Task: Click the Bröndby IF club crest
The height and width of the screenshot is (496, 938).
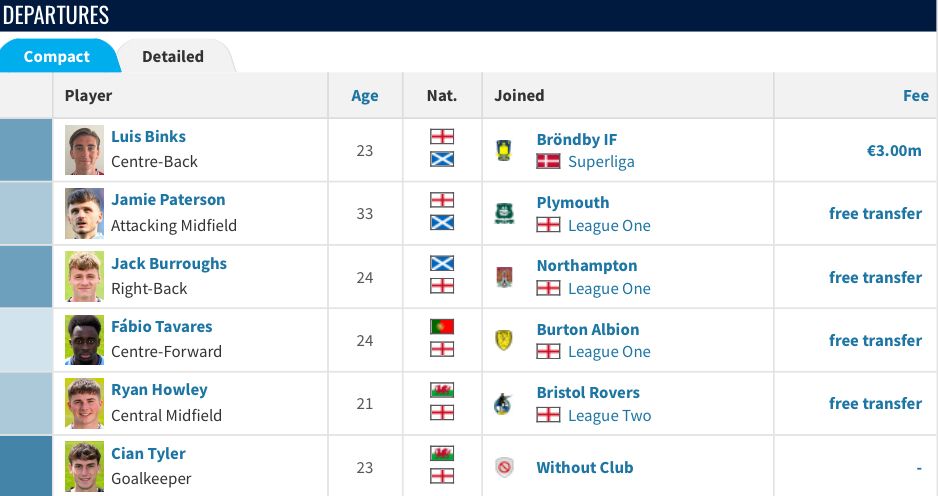Action: [504, 150]
